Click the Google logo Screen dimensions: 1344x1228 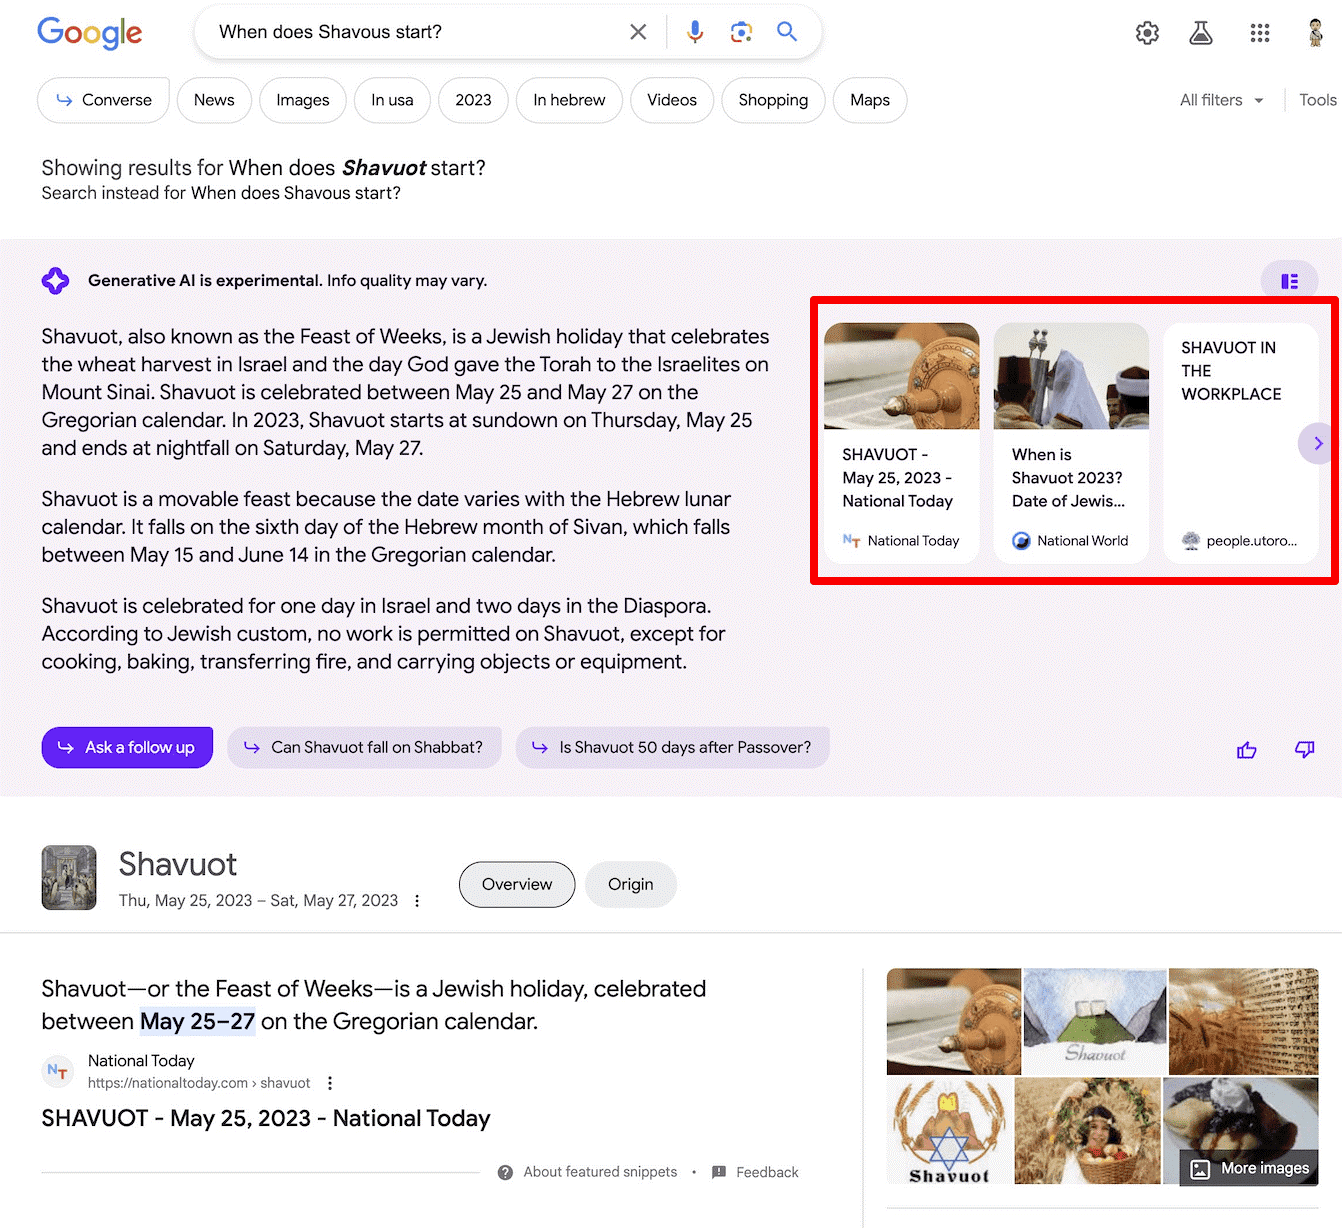(x=90, y=33)
